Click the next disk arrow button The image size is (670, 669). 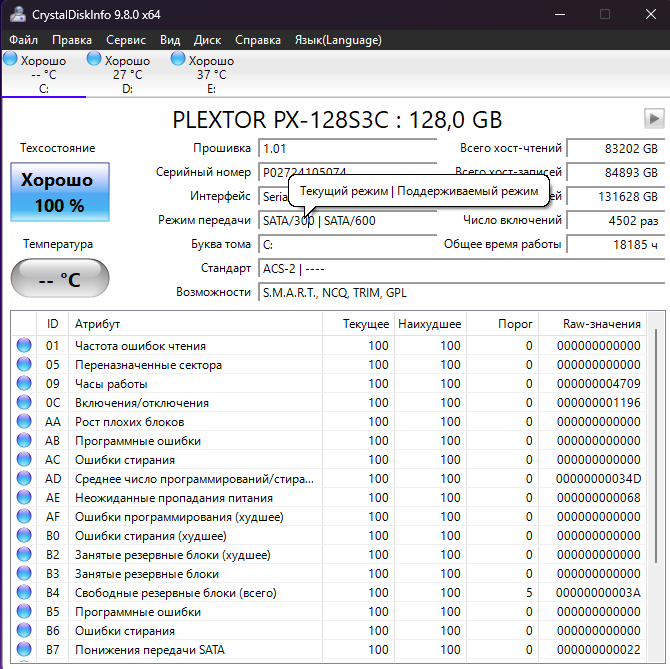pos(654,119)
